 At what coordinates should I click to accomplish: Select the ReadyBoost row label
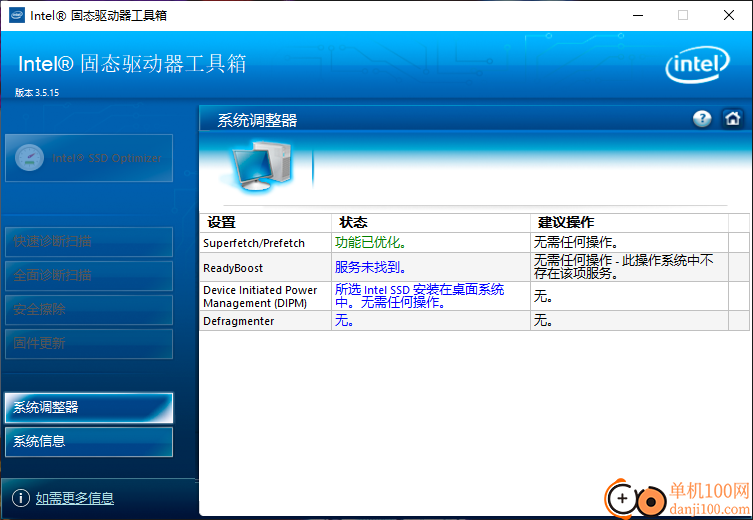click(233, 268)
